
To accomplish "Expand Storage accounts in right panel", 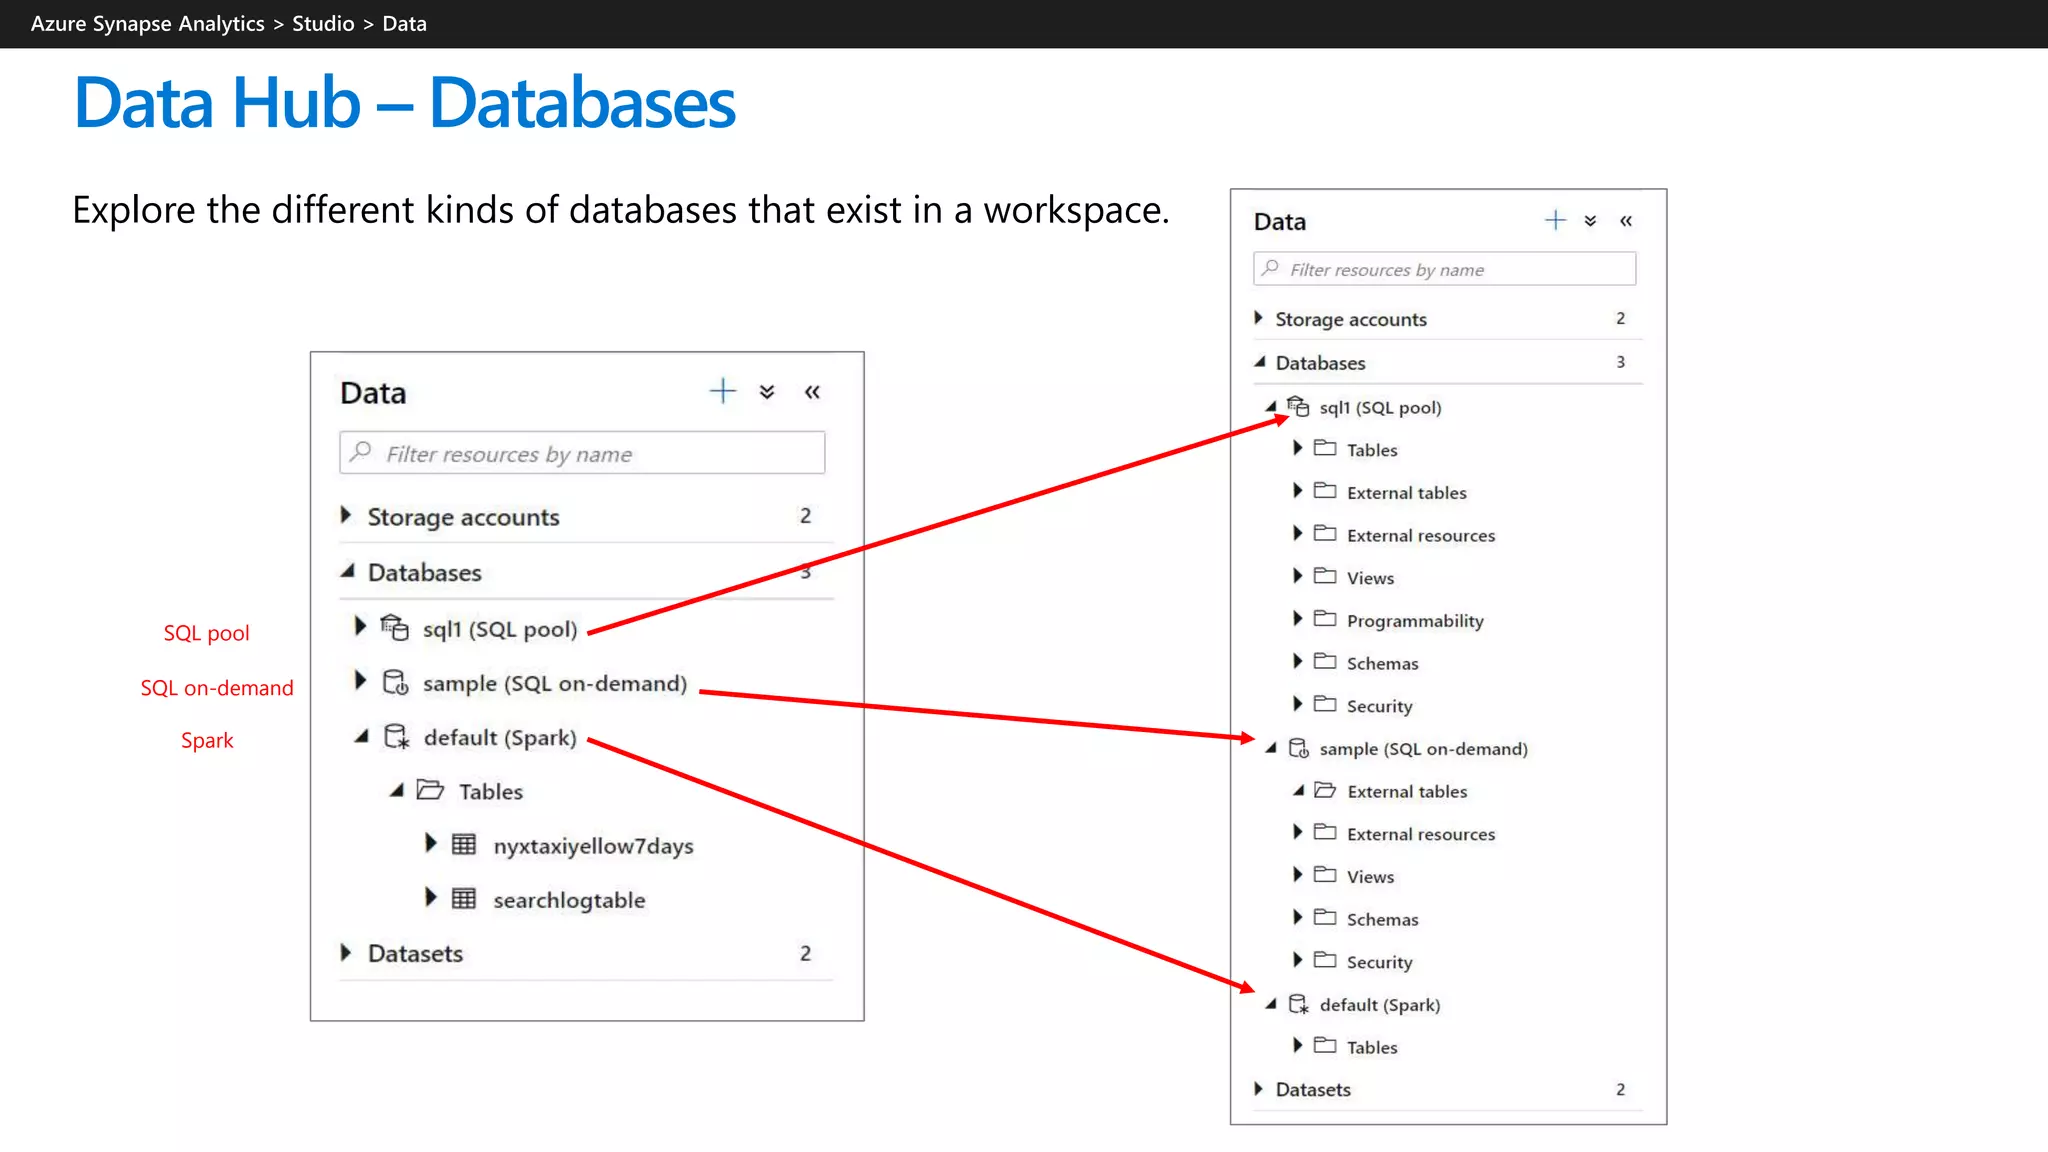I will pos(1259,317).
